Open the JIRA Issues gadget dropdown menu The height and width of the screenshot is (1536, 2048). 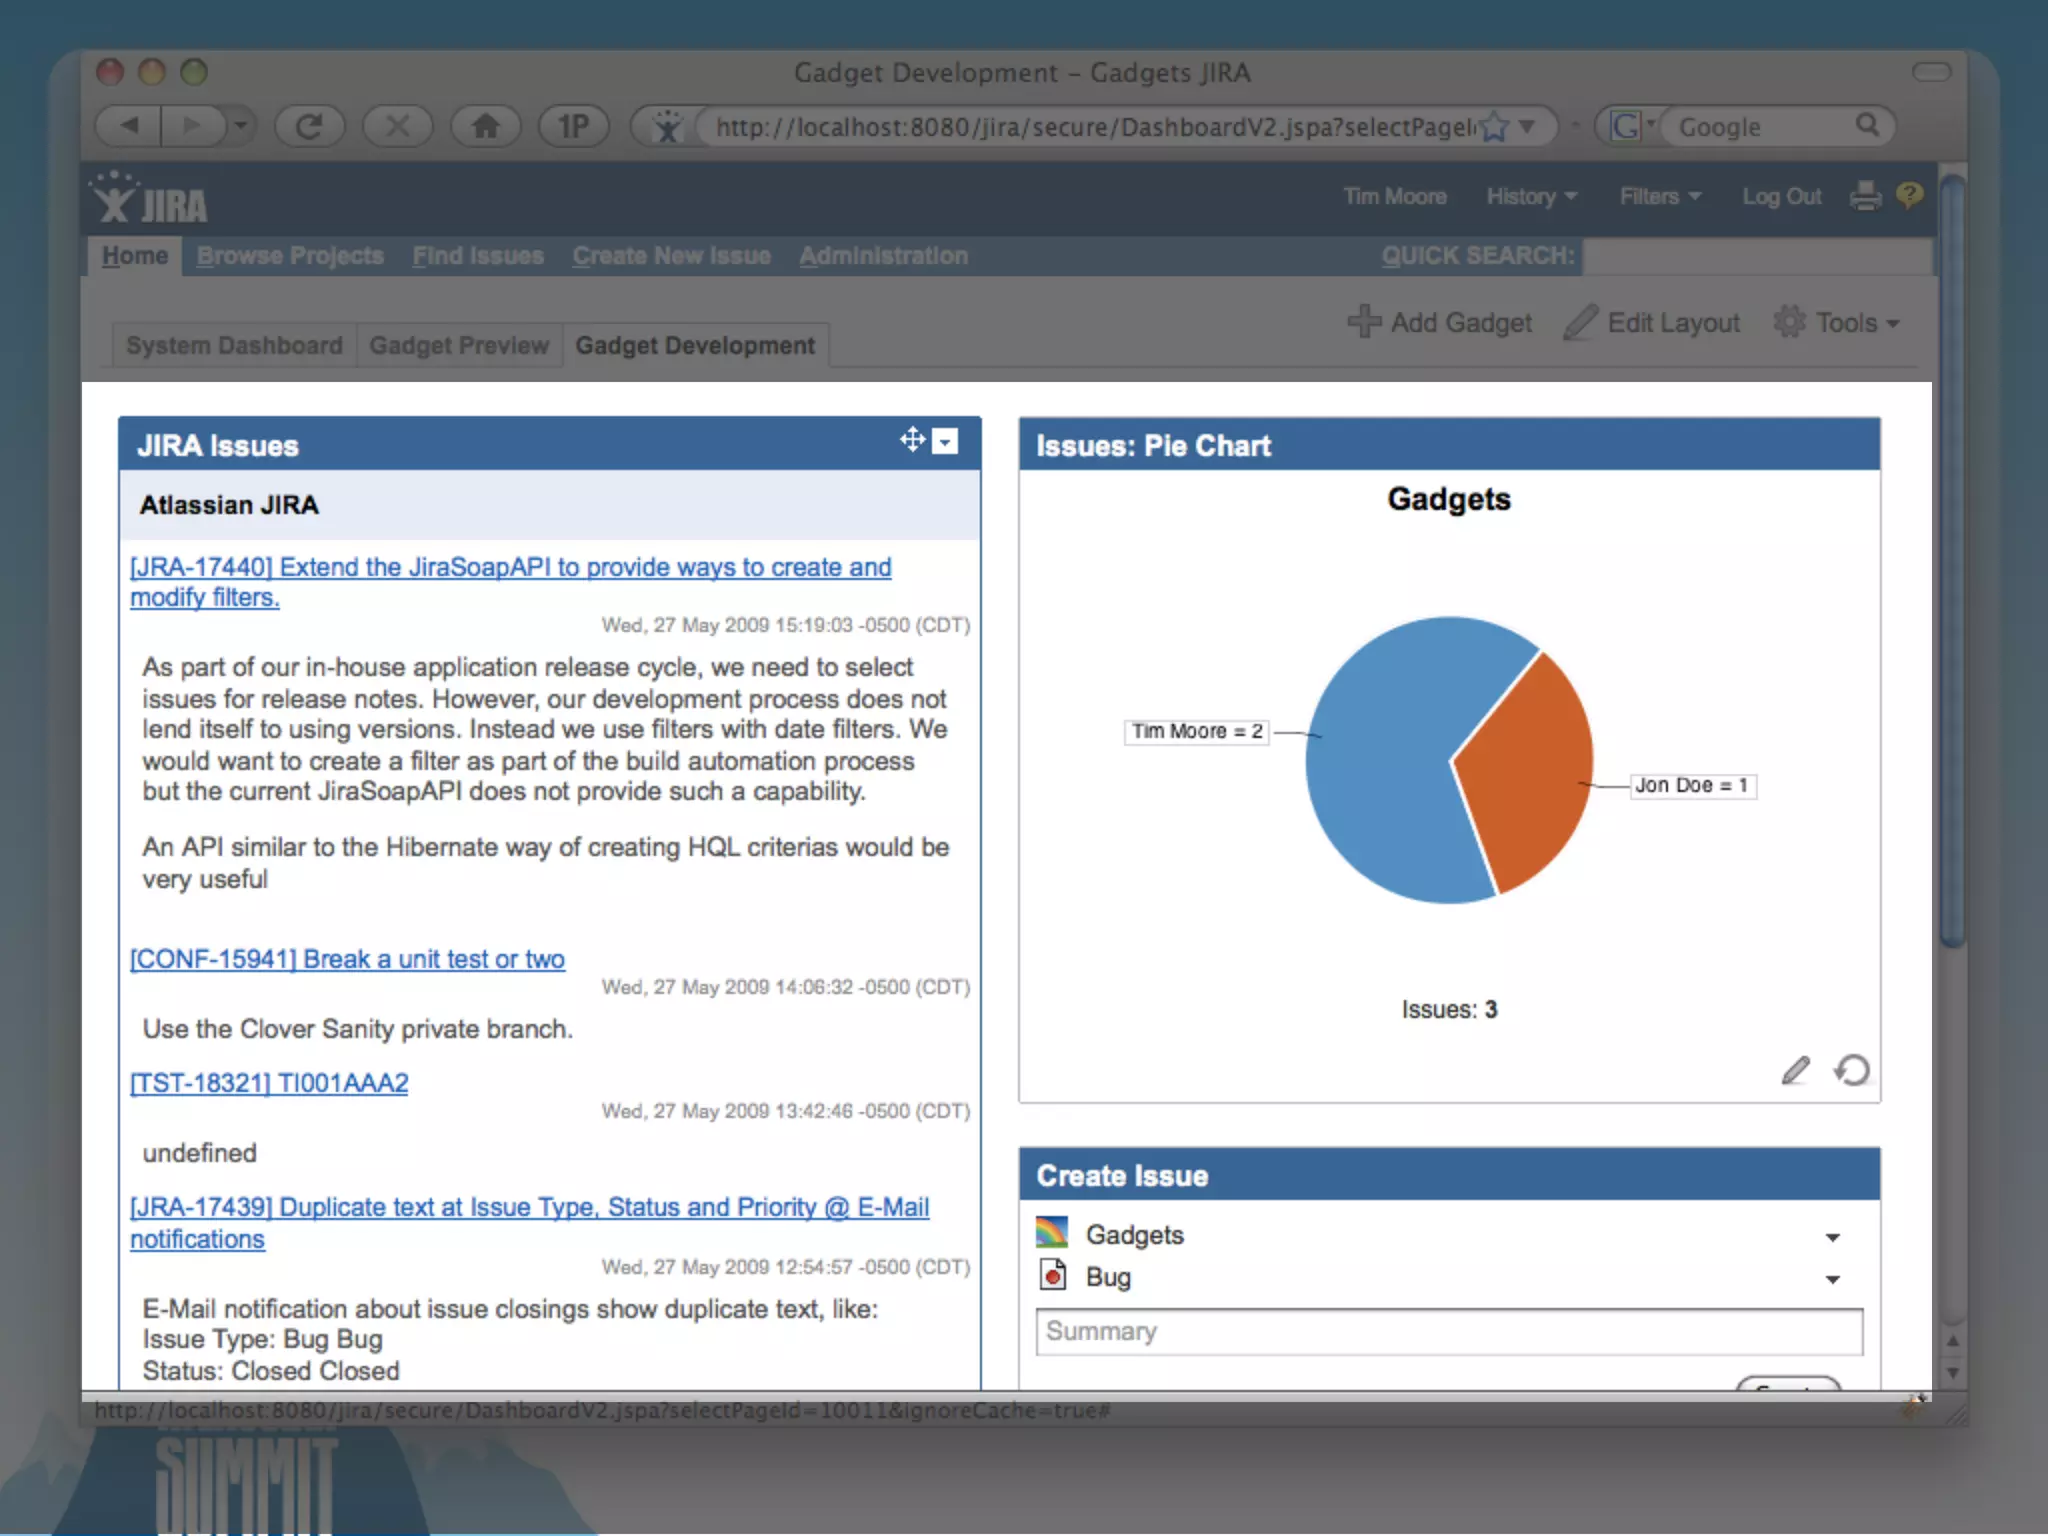945,441
